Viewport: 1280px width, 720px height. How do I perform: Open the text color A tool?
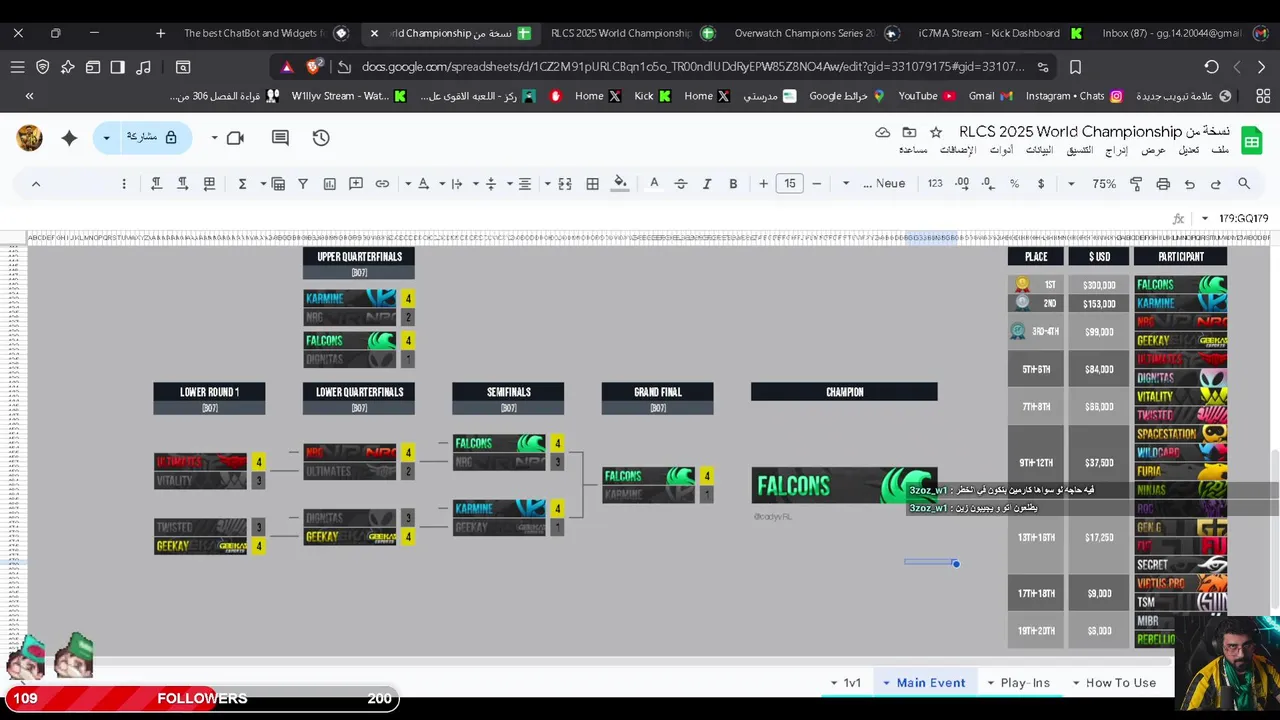point(654,183)
